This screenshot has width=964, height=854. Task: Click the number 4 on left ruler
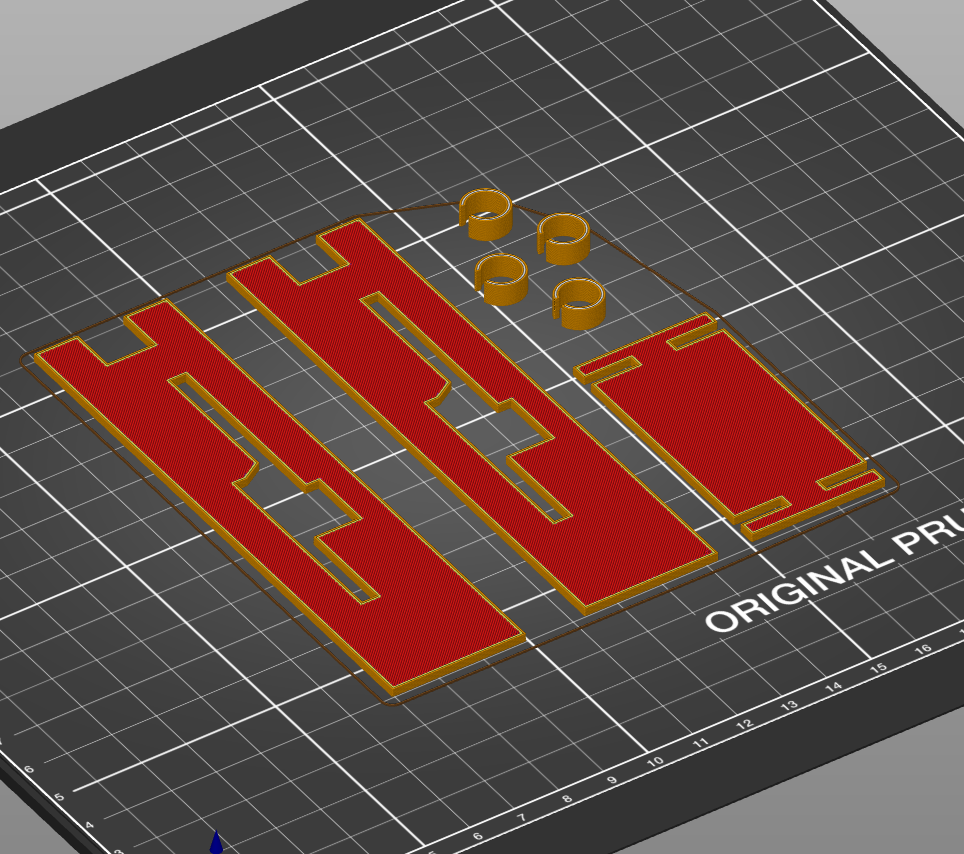88,826
